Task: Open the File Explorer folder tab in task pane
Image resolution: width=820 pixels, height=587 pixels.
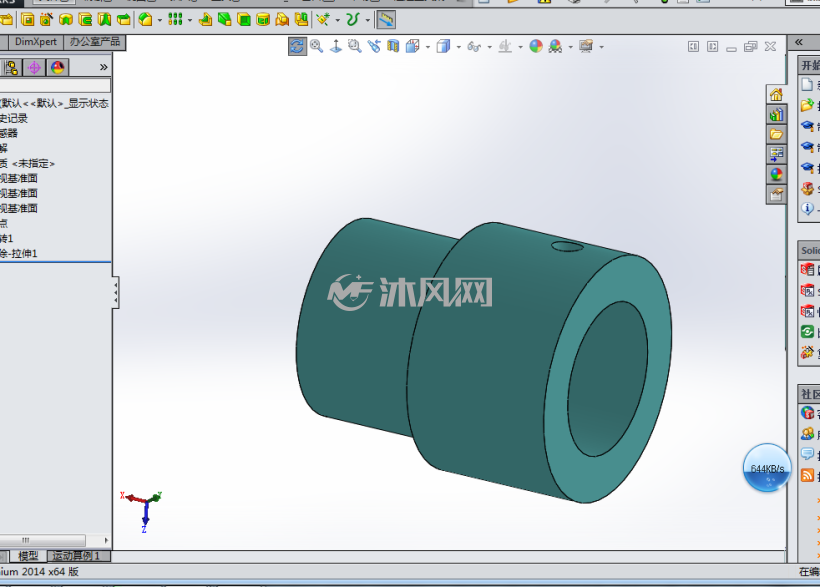Action: click(x=776, y=134)
